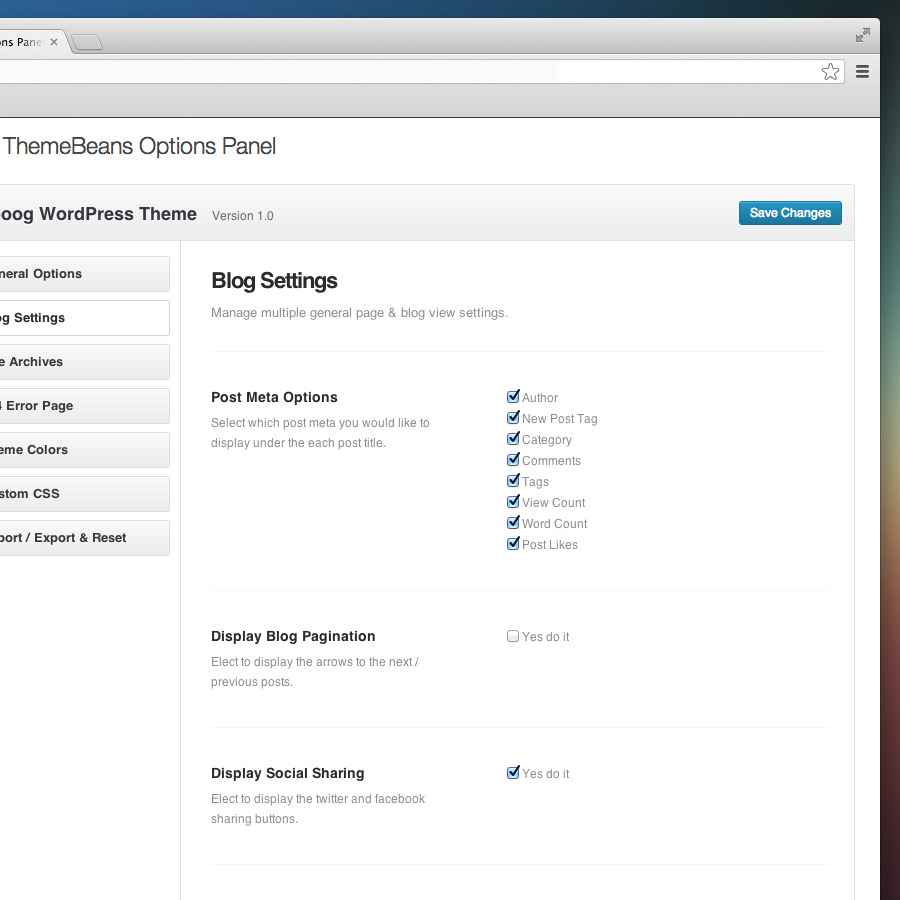This screenshot has height=900, width=900.
Task: Toggle the New Post Tag checkbox
Action: coord(513,418)
